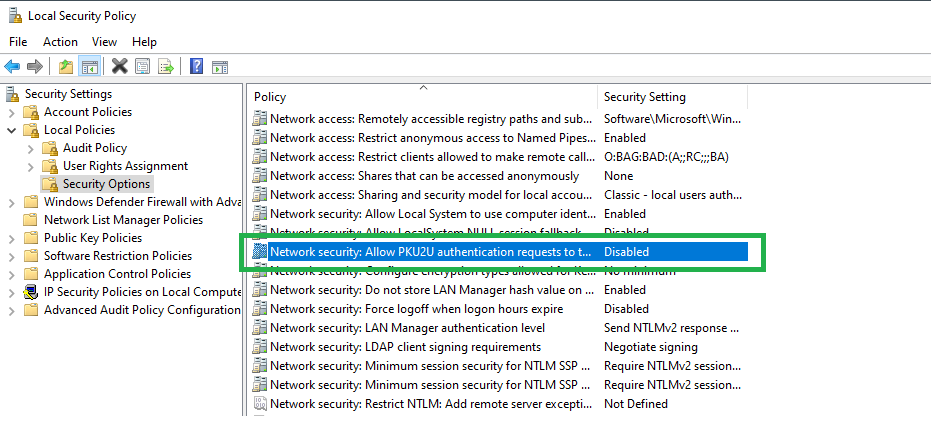Click the Forward arrow toolbar icon
This screenshot has width=933, height=422.
point(34,67)
